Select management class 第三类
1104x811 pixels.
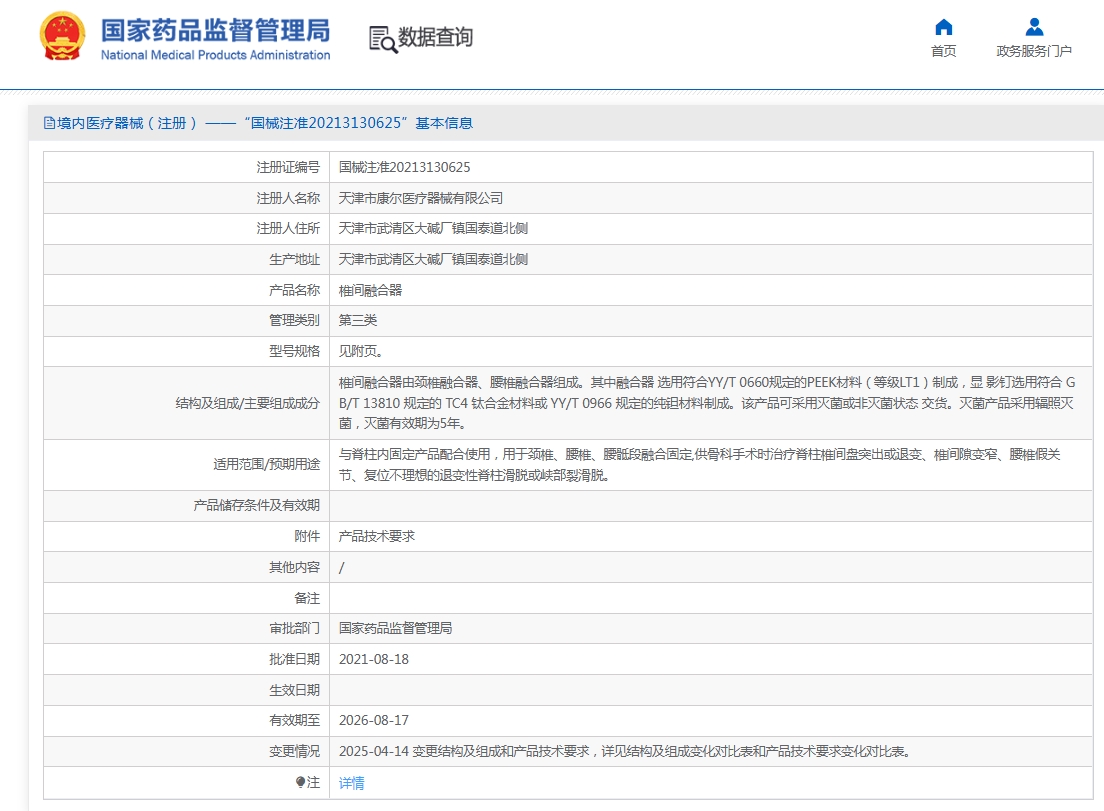(x=358, y=320)
